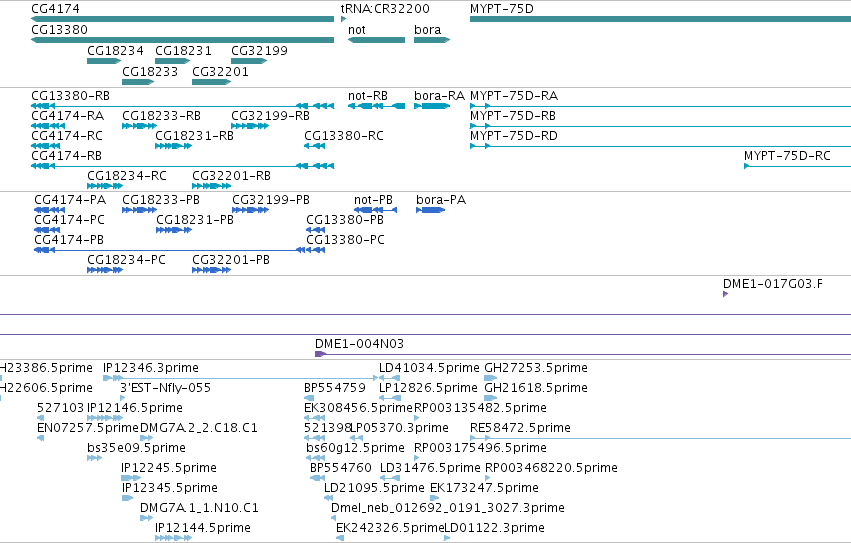
Task: Click the CG18233 gene label
Action: 150,72
